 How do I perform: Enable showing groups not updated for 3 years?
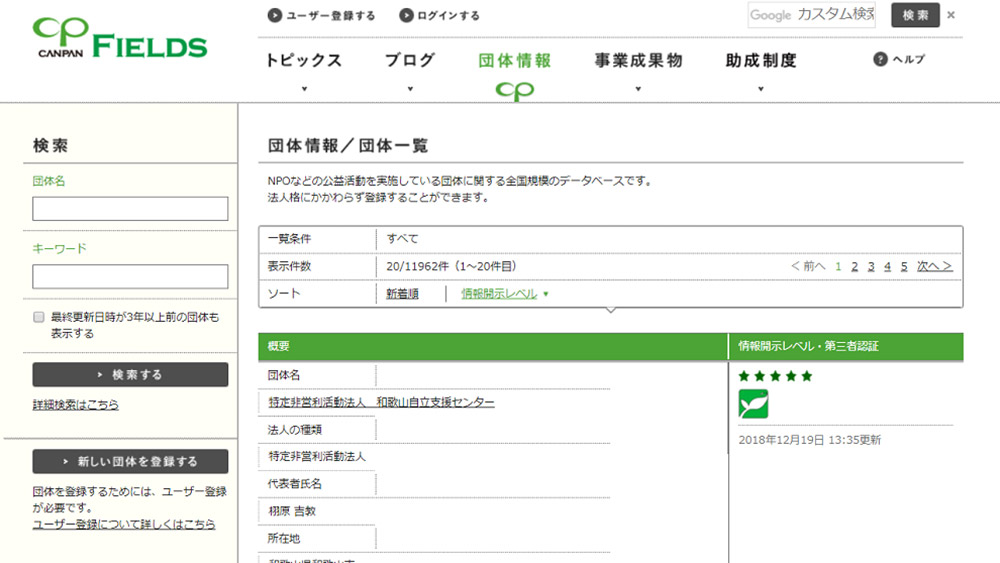39,317
